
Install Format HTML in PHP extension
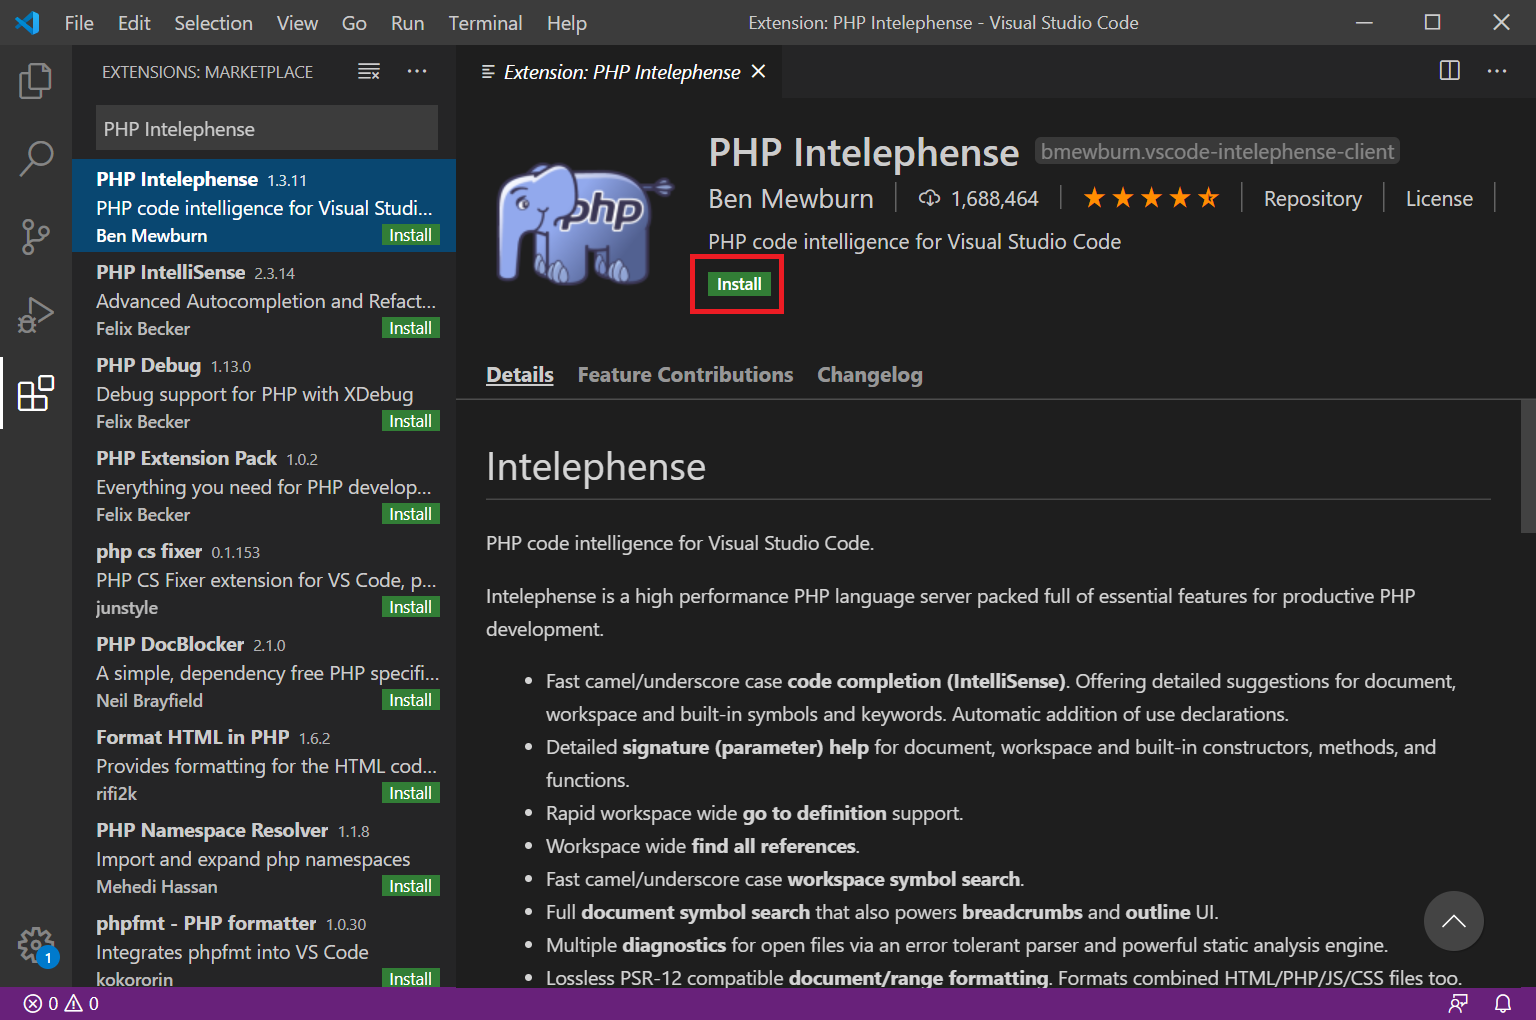pos(410,793)
